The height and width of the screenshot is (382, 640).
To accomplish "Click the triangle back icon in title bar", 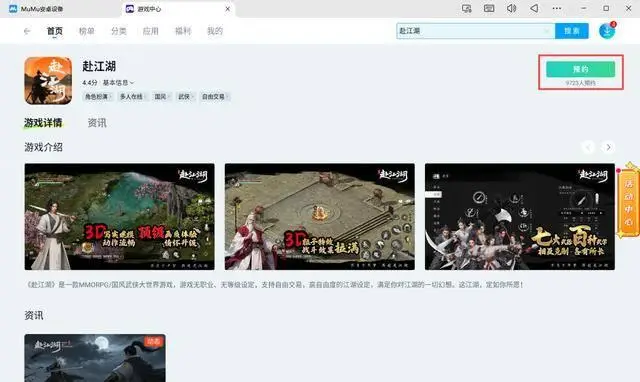I will click(534, 9).
